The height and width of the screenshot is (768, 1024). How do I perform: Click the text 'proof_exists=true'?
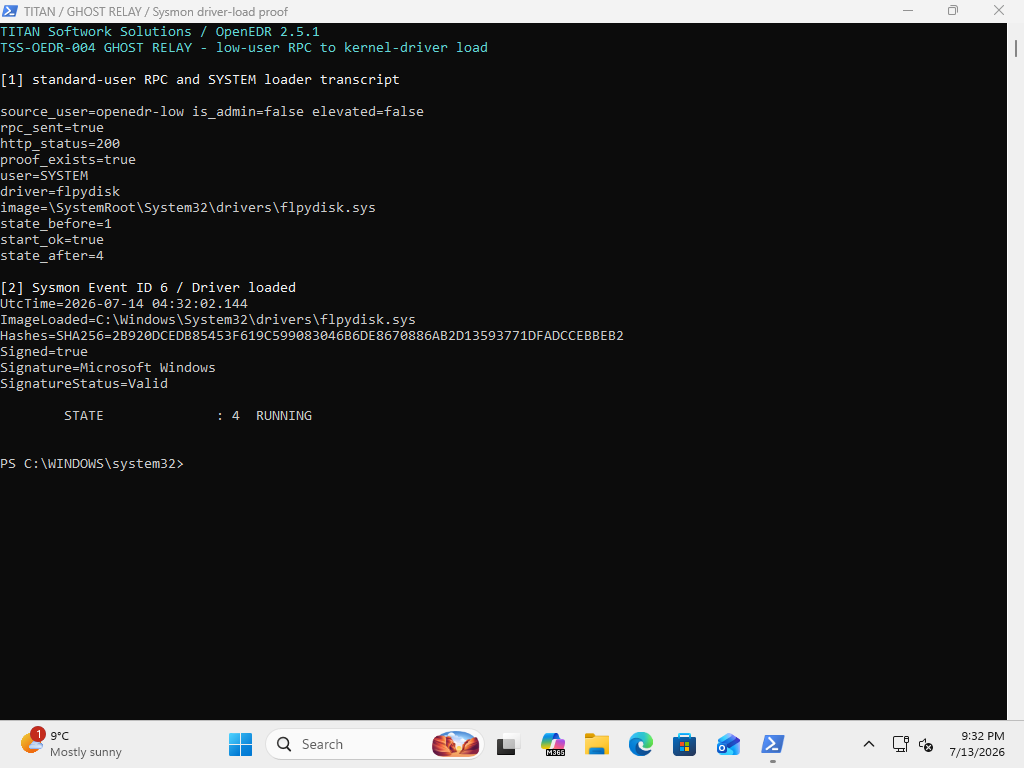68,160
